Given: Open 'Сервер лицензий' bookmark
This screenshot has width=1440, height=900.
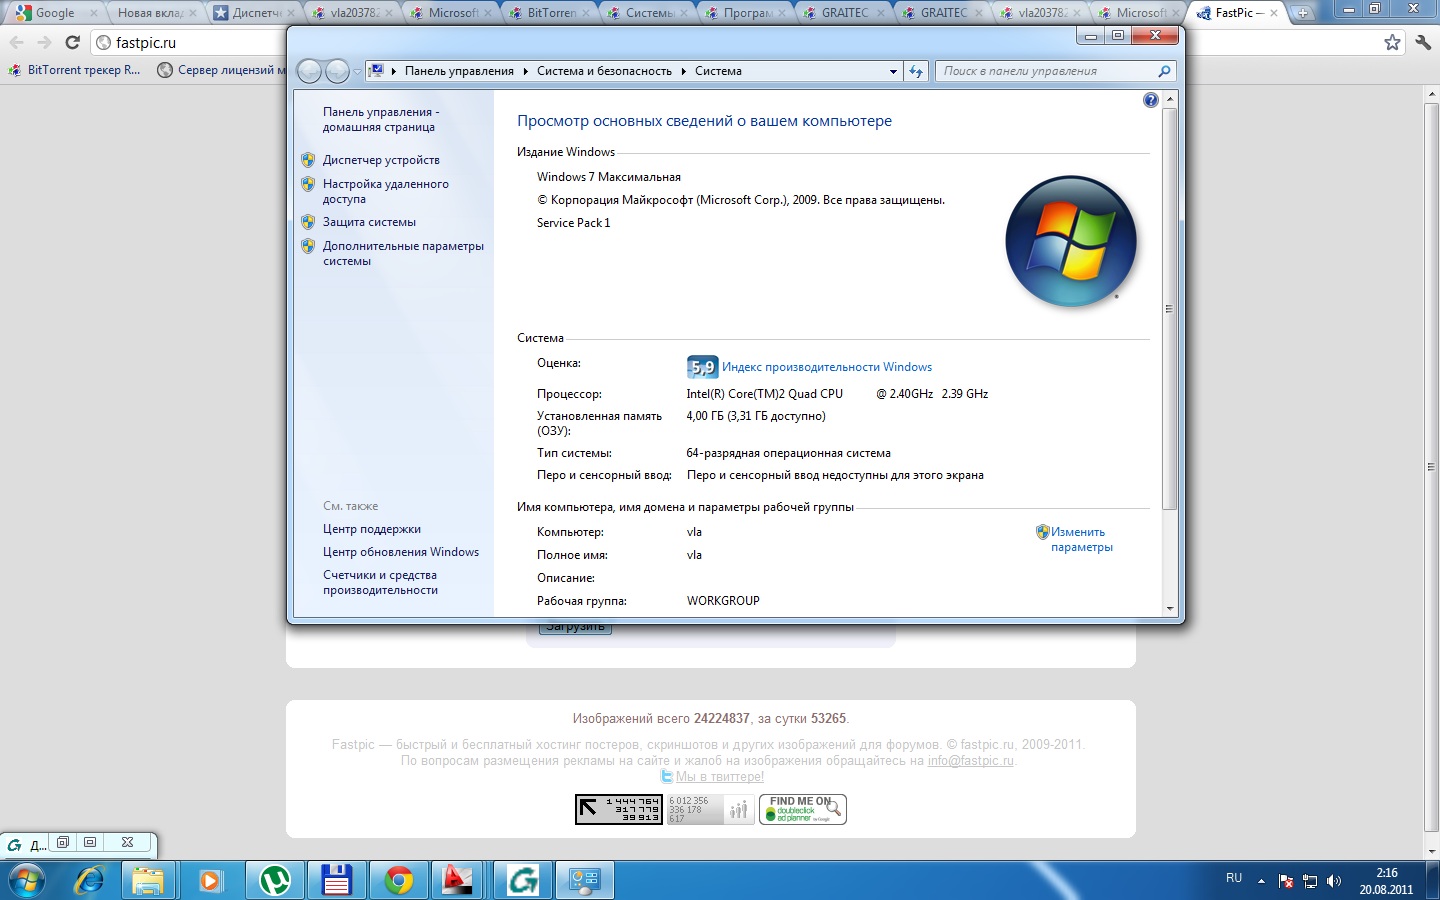Looking at the screenshot, I should [x=222, y=70].
